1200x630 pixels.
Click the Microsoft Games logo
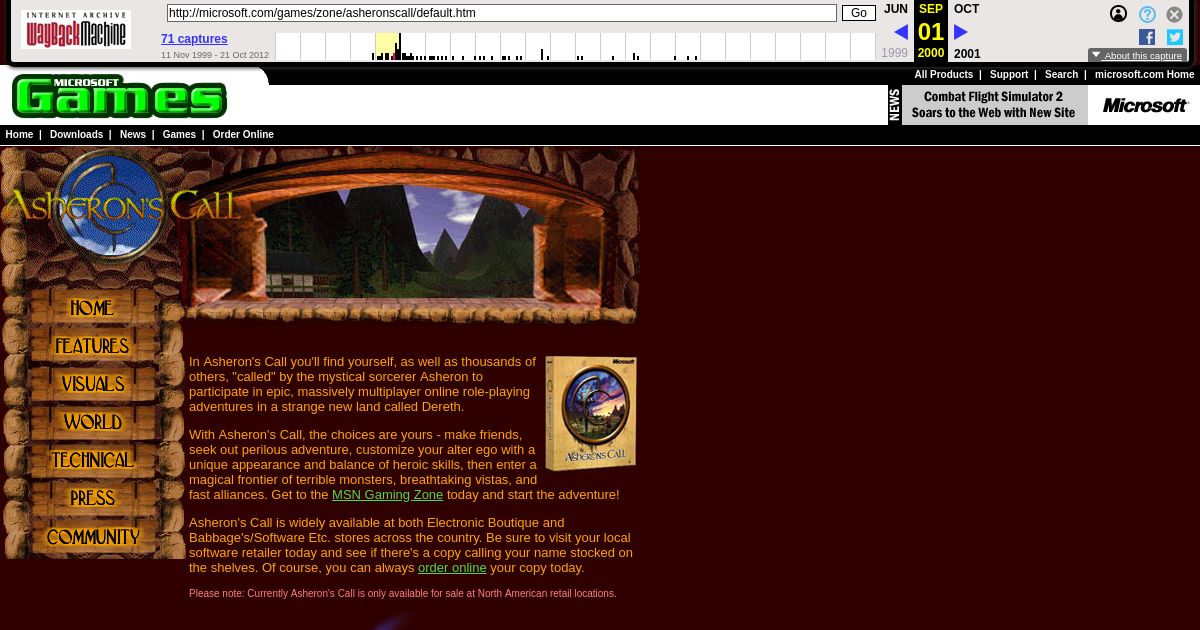click(119, 96)
